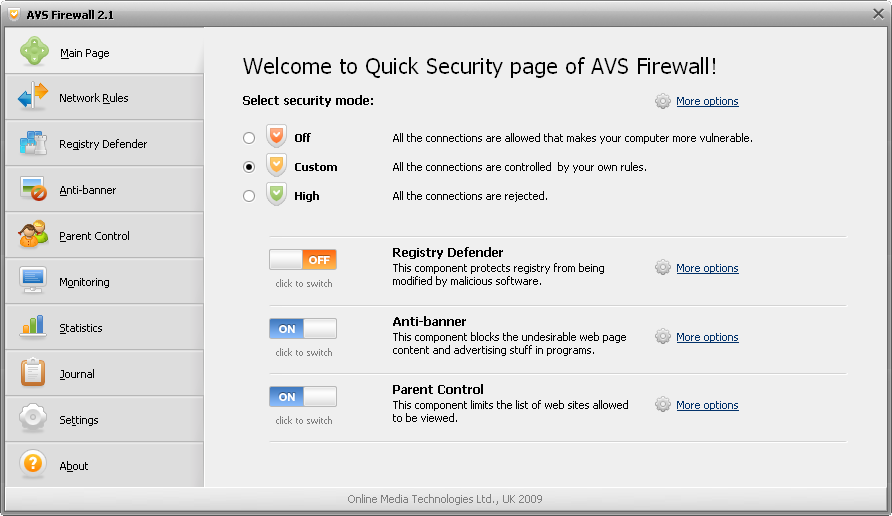Open the Journal clipboard icon
Screen dimensions: 892x516
pyautogui.click(x=33, y=373)
